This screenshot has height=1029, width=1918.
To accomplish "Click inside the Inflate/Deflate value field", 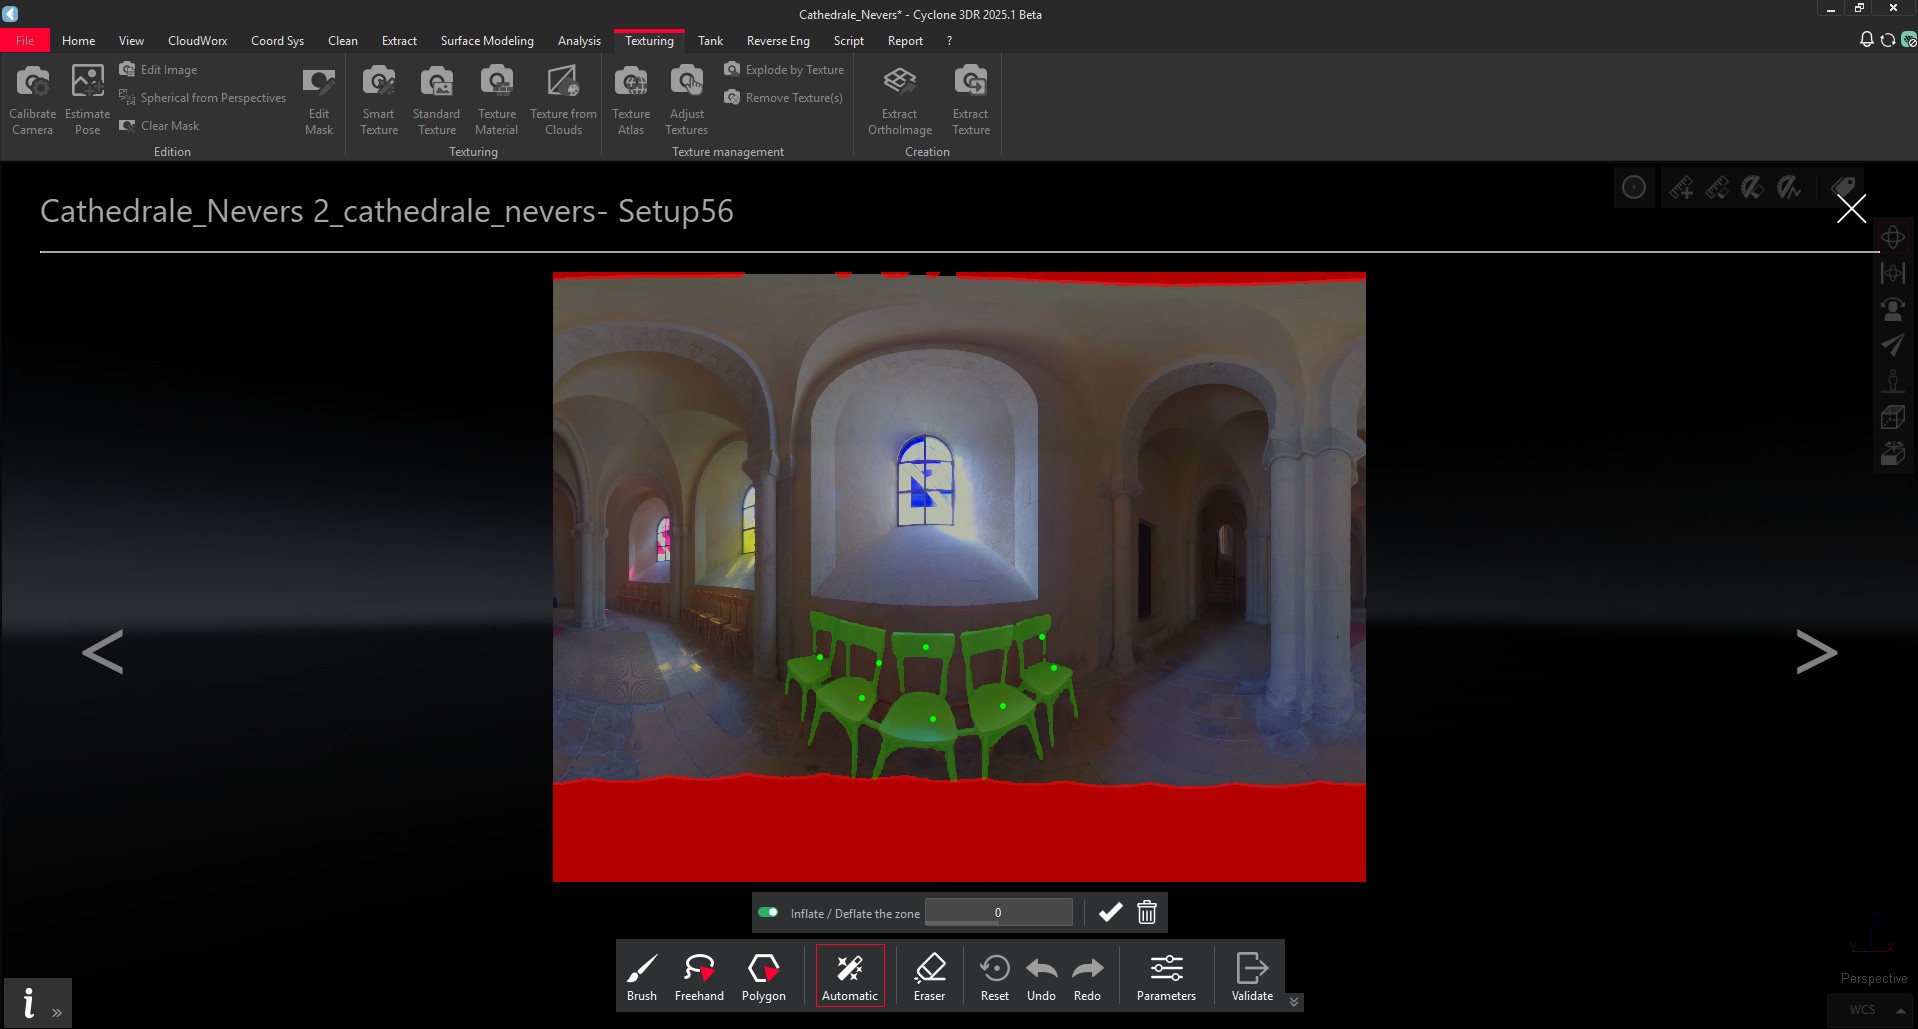I will pyautogui.click(x=997, y=912).
